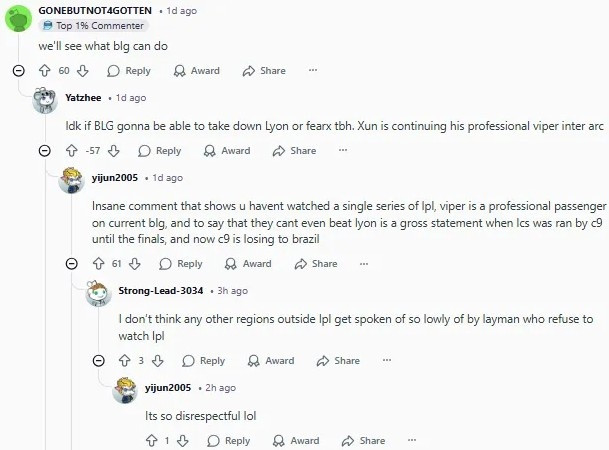Open Strong-Lead-3034's user profile link
The width and height of the screenshot is (609, 450).
tap(161, 290)
